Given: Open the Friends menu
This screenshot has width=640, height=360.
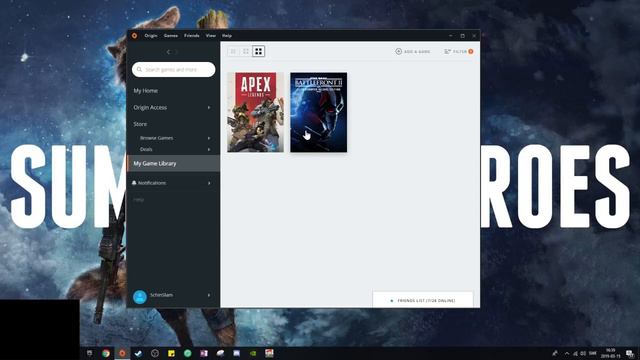Looking at the screenshot, I should (191, 36).
